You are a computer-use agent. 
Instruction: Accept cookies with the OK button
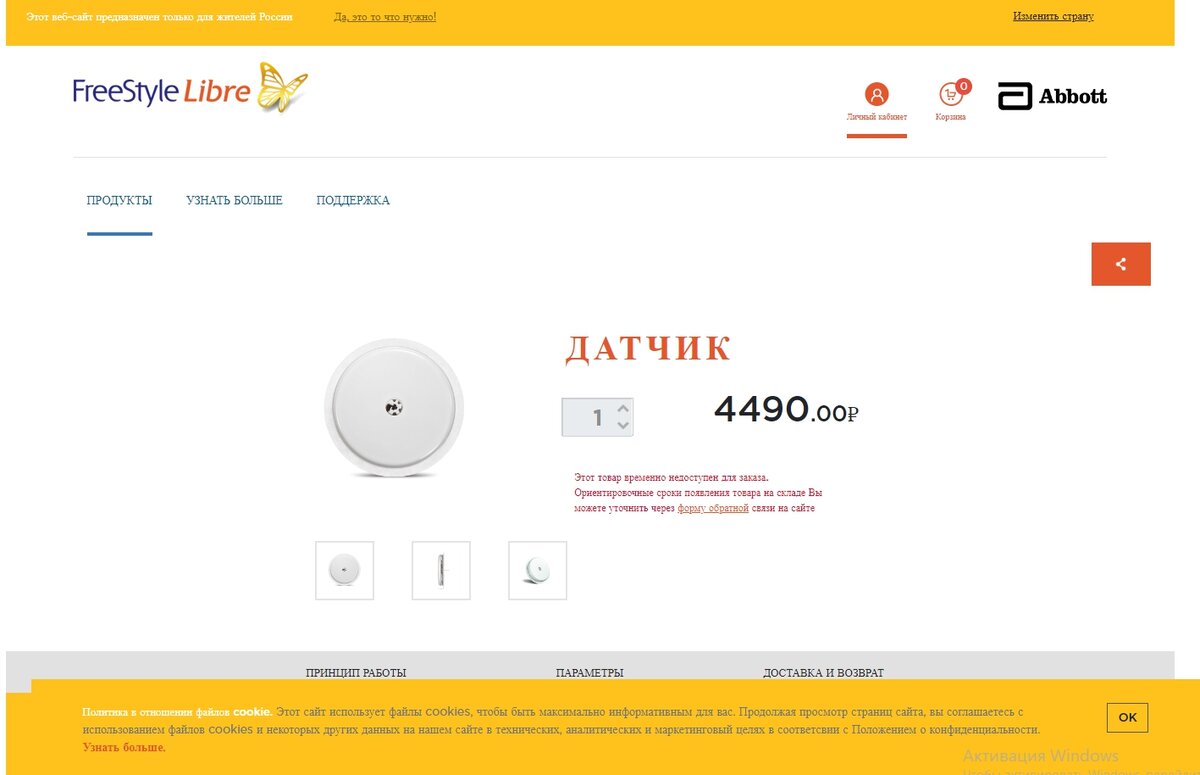tap(1127, 717)
